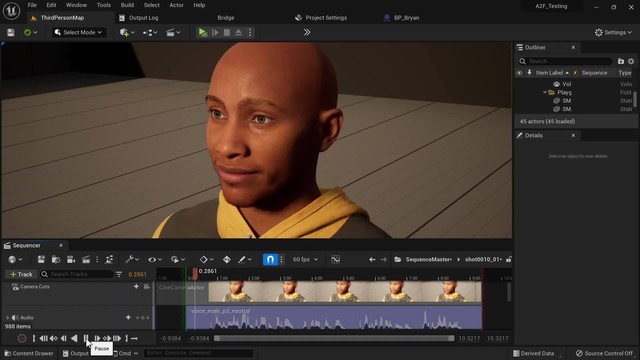Open the Build menu

(x=127, y=5)
